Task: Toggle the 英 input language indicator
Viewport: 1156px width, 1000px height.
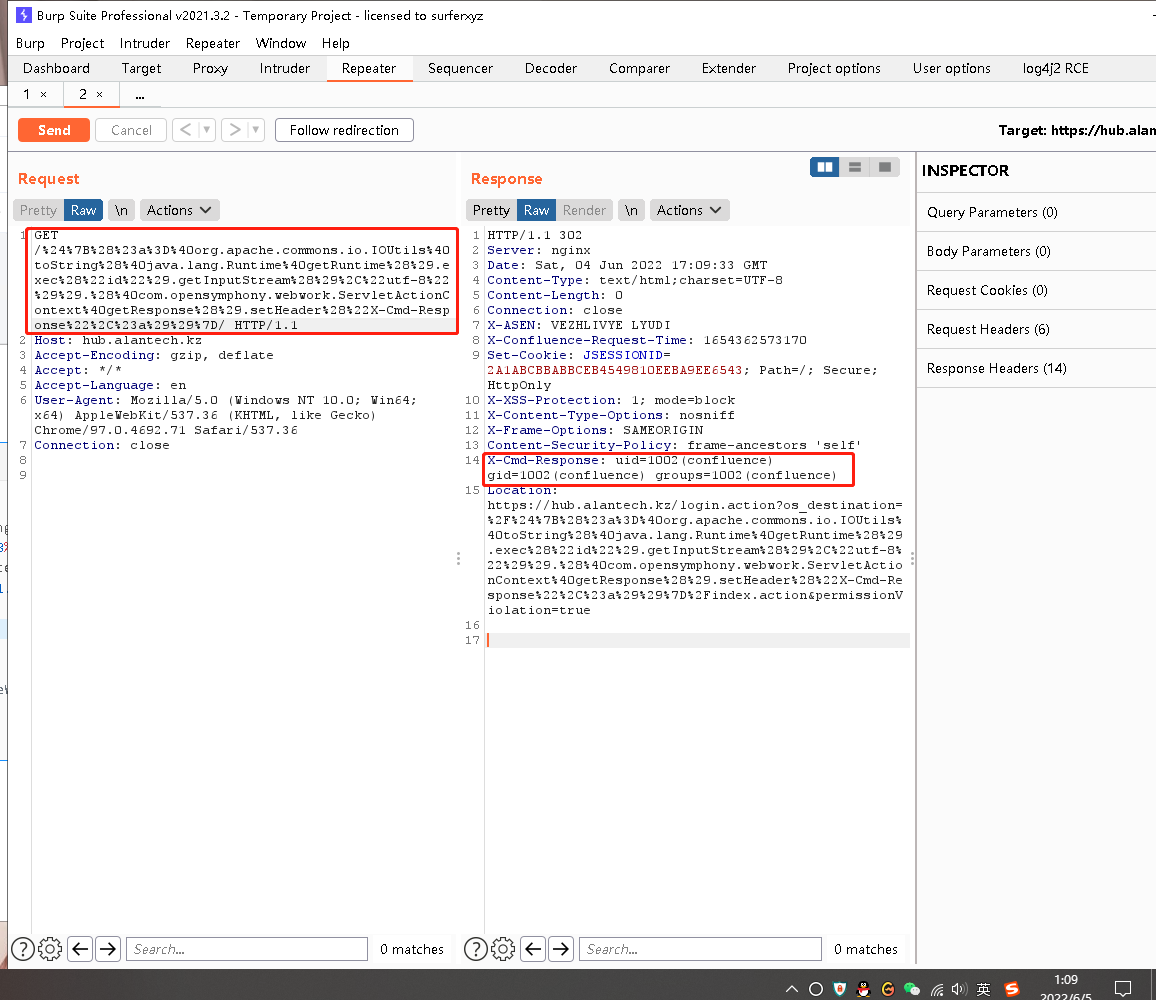Action: click(x=983, y=989)
